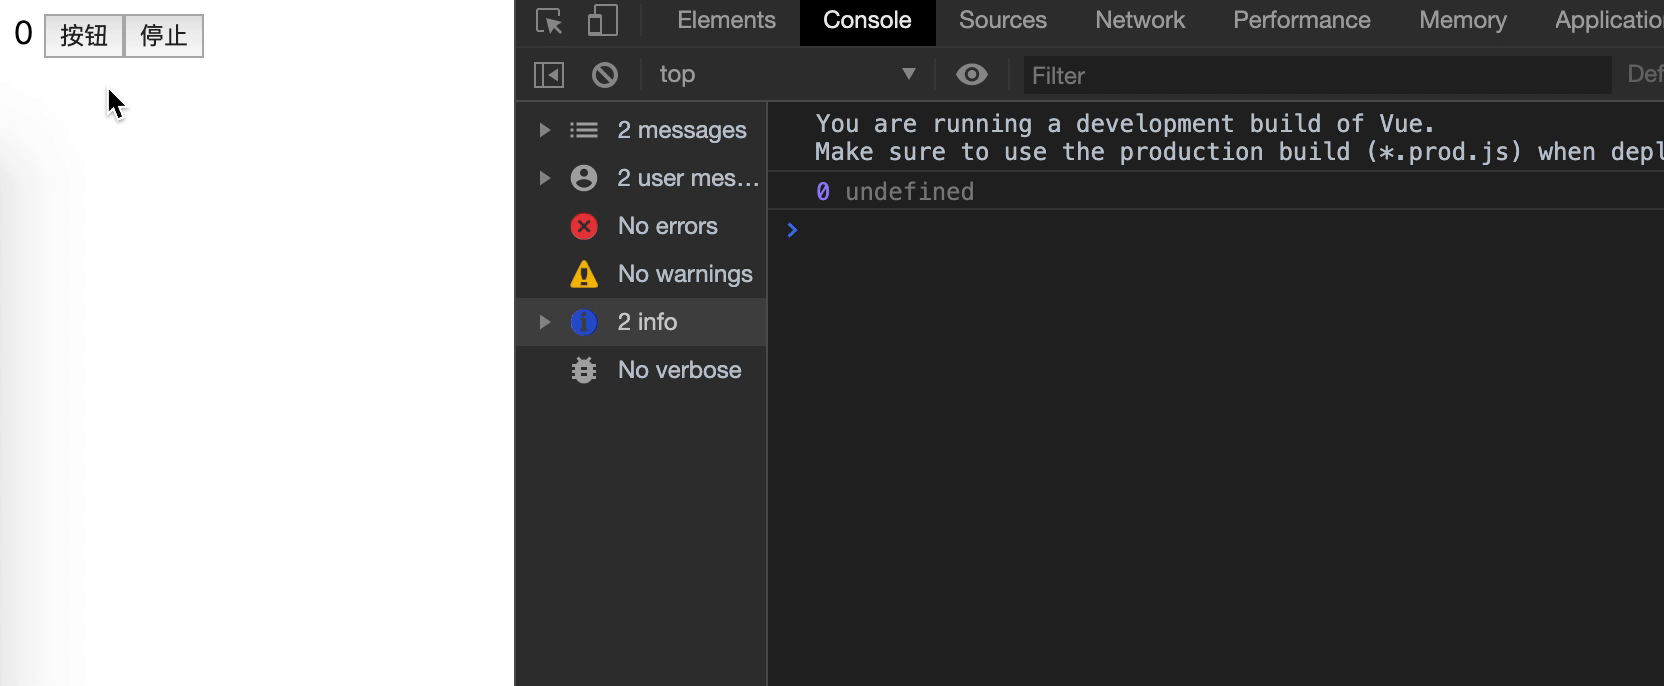
Task: Switch to the Elements tab
Action: 726,21
